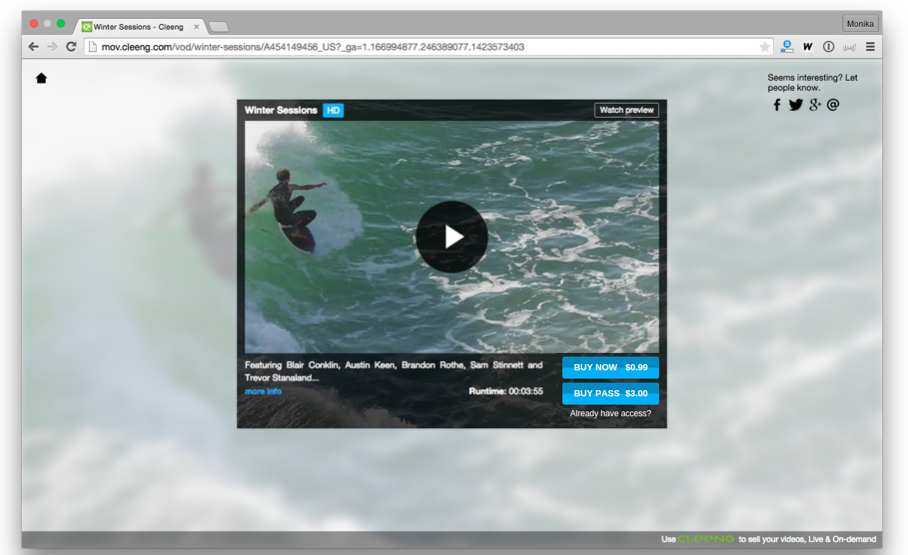The height and width of the screenshot is (555, 908).
Task: Click BUY NOW $0.99 button
Action: pos(610,367)
